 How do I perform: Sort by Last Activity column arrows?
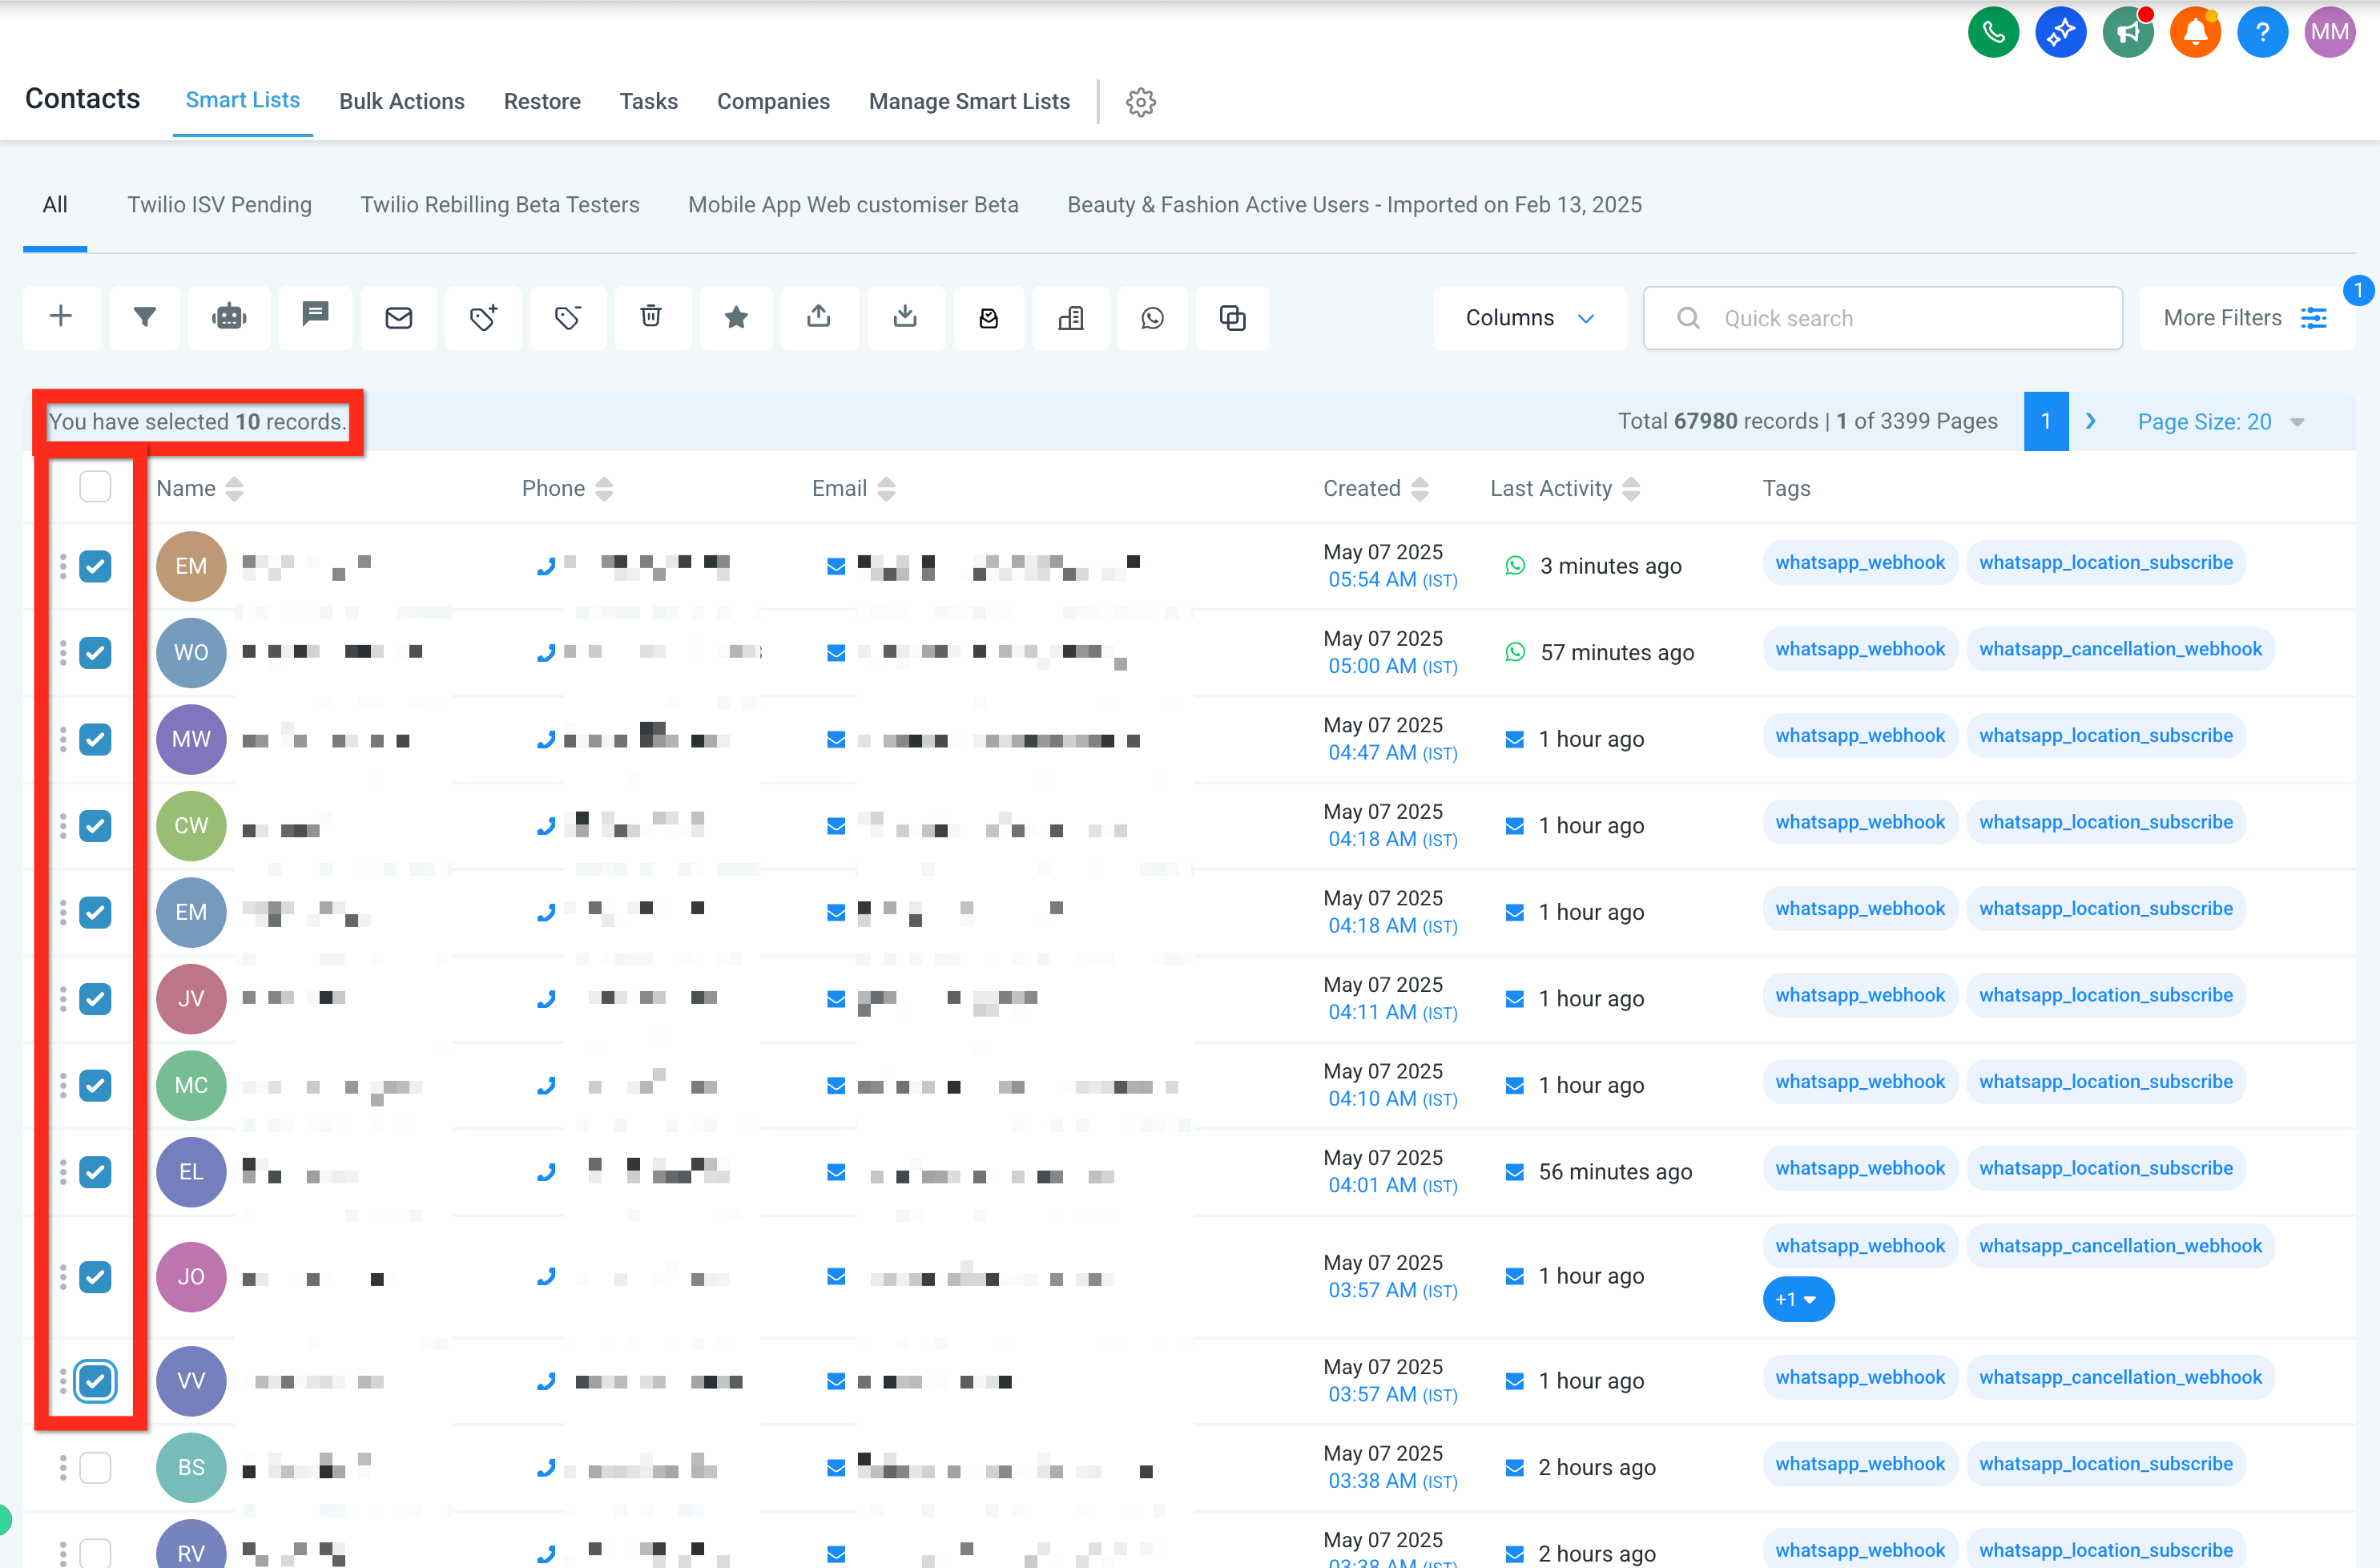click(x=1631, y=488)
